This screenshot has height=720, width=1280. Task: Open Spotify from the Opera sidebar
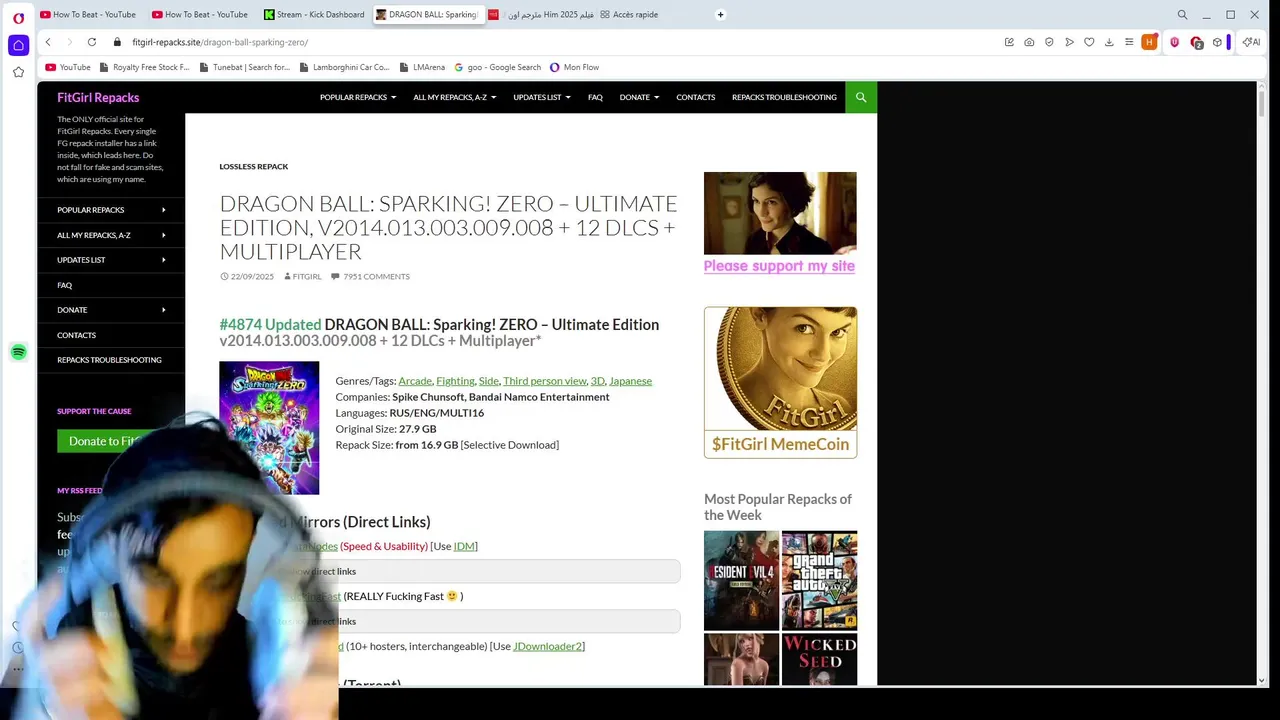[18, 352]
